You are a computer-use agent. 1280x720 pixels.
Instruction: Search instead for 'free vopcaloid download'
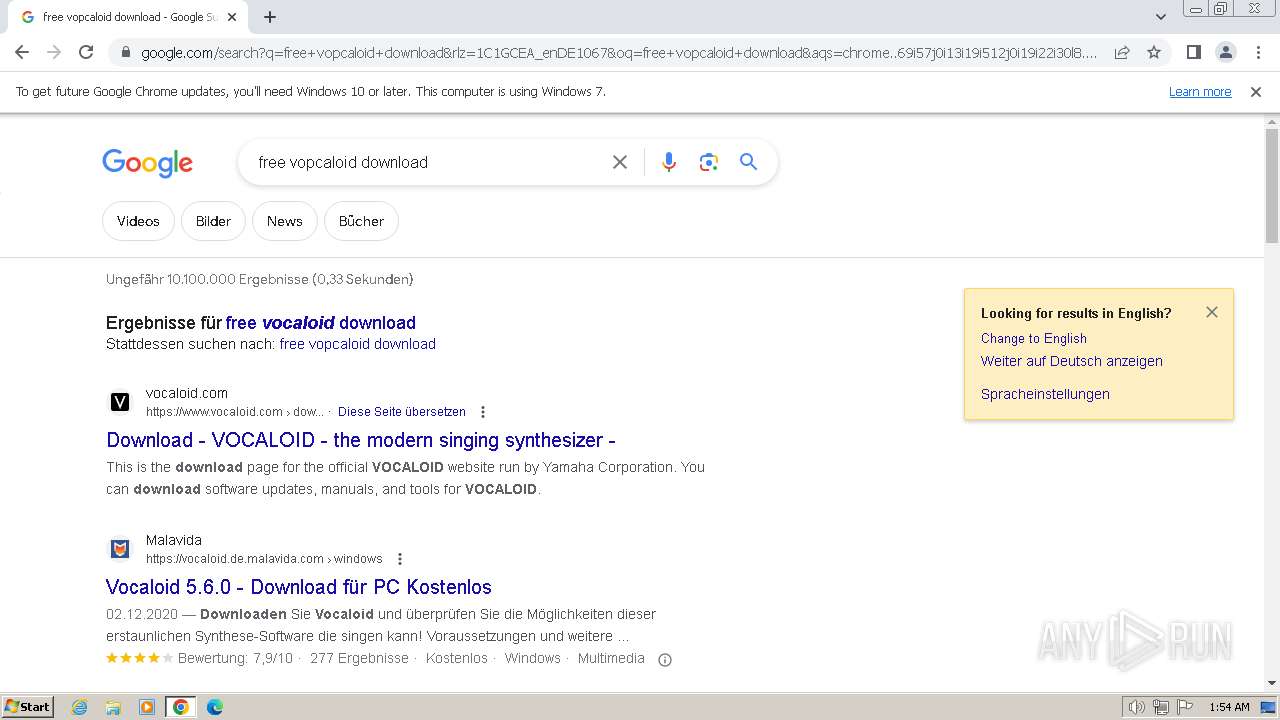[358, 344]
